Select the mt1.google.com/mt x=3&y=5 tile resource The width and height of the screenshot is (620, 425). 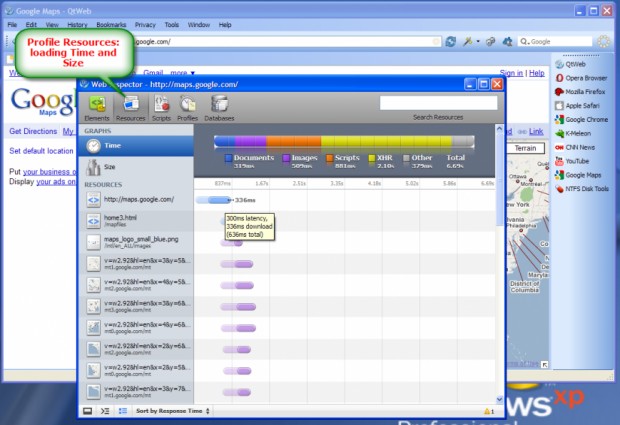coord(136,263)
